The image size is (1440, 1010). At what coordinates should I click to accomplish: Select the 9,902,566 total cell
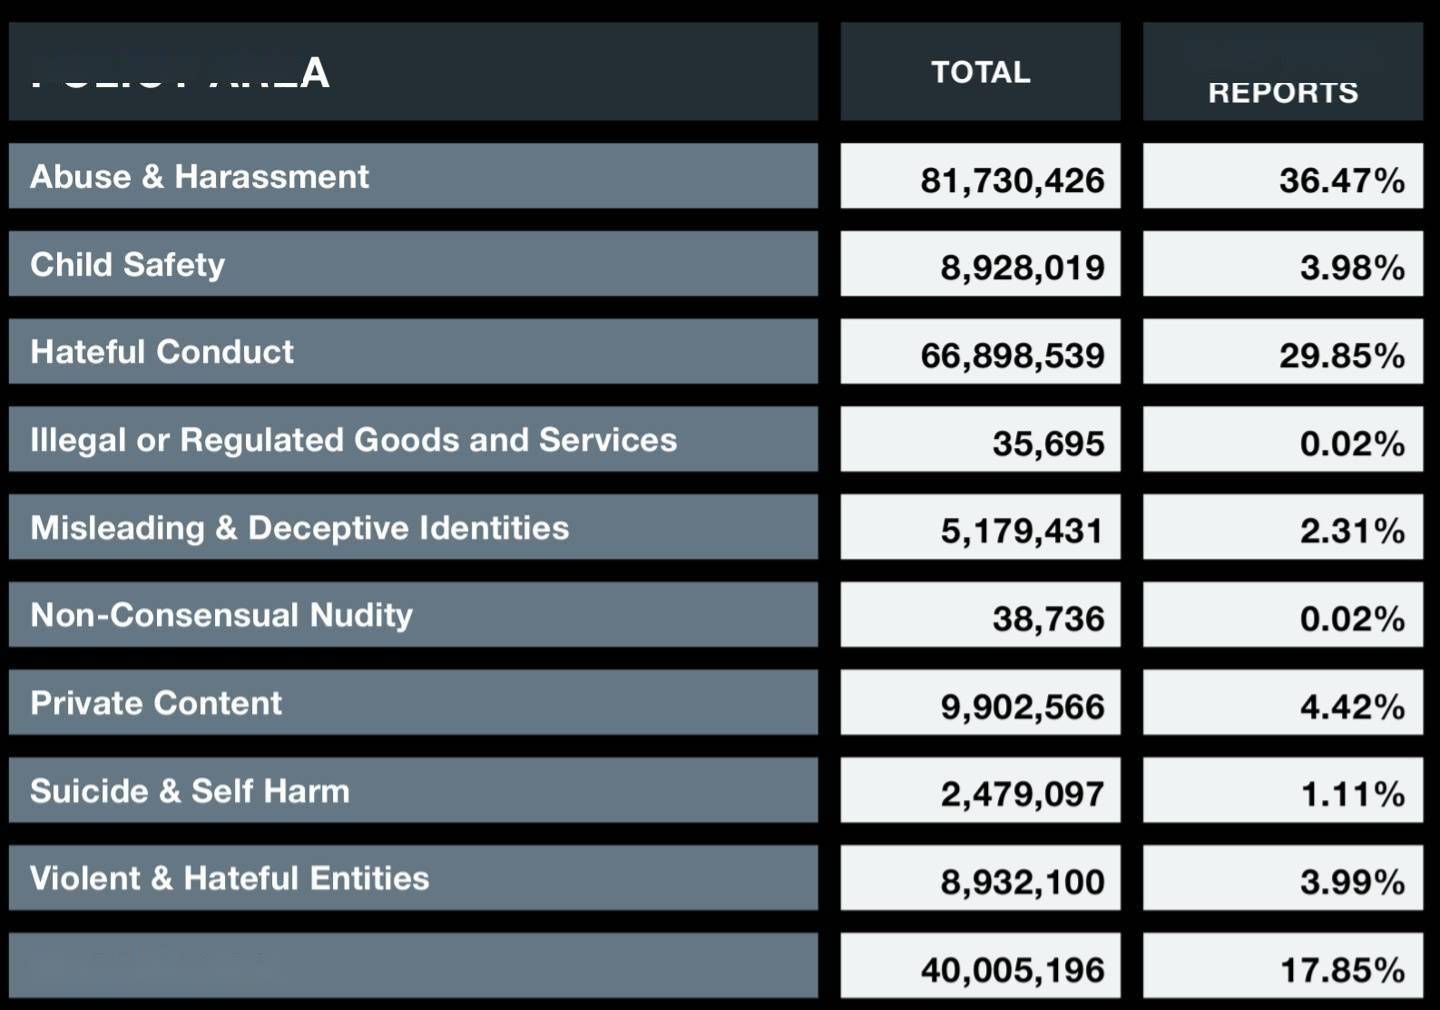(x=1022, y=707)
